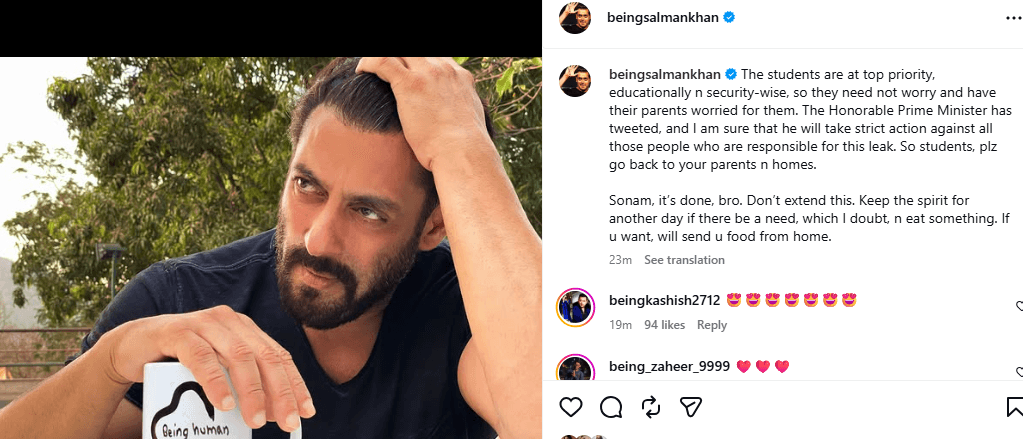Viewport: 1023px width, 439px height.
Task: Open beingkashish2712 username link
Action: [x=664, y=300]
